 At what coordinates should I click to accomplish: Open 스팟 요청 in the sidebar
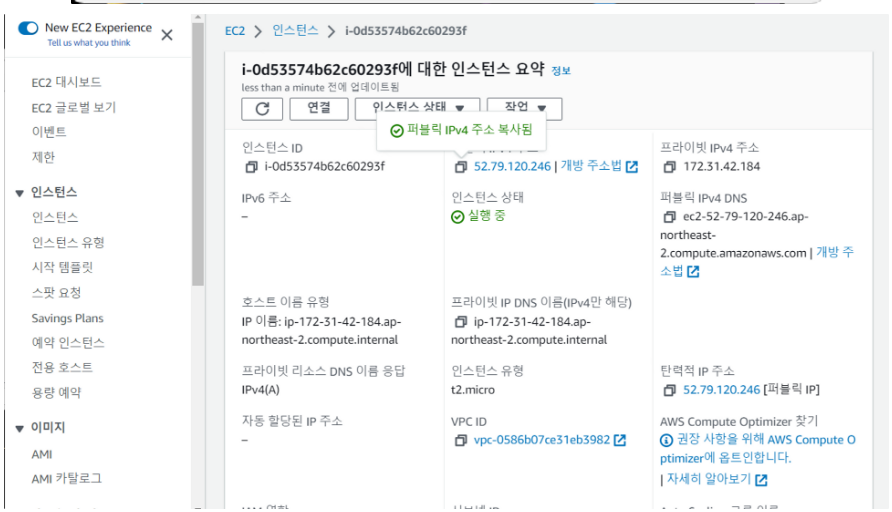click(56, 293)
